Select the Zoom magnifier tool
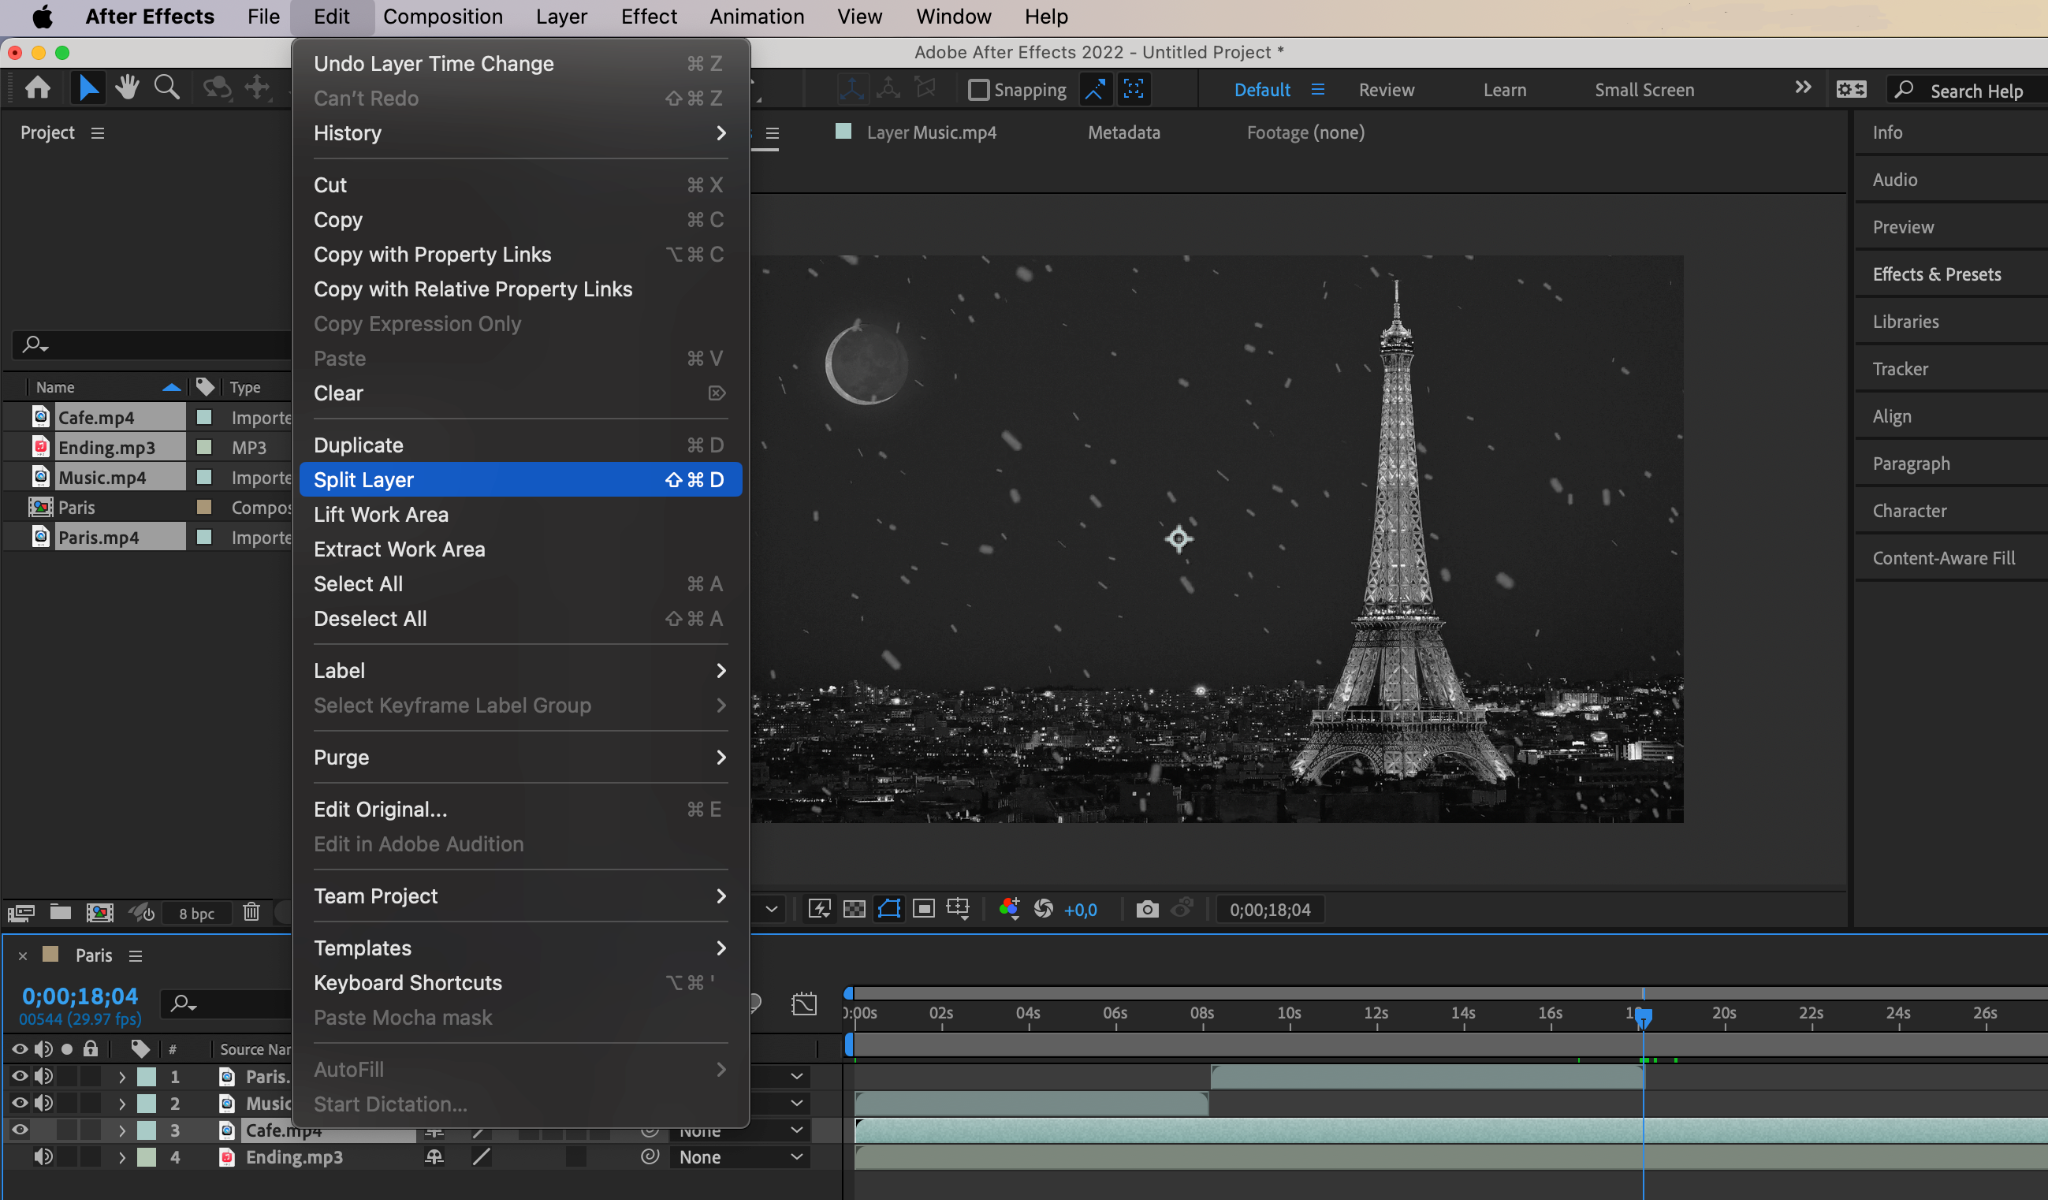This screenshot has height=1200, width=2048. click(167, 88)
